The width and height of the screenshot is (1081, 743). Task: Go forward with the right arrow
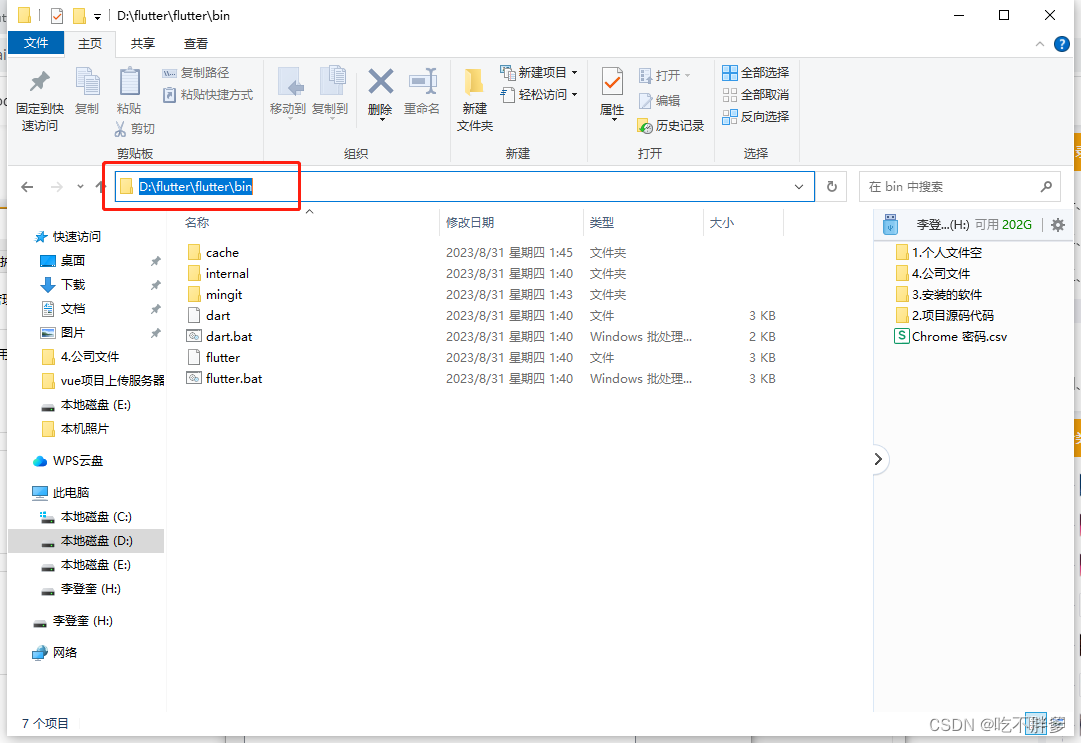[57, 187]
